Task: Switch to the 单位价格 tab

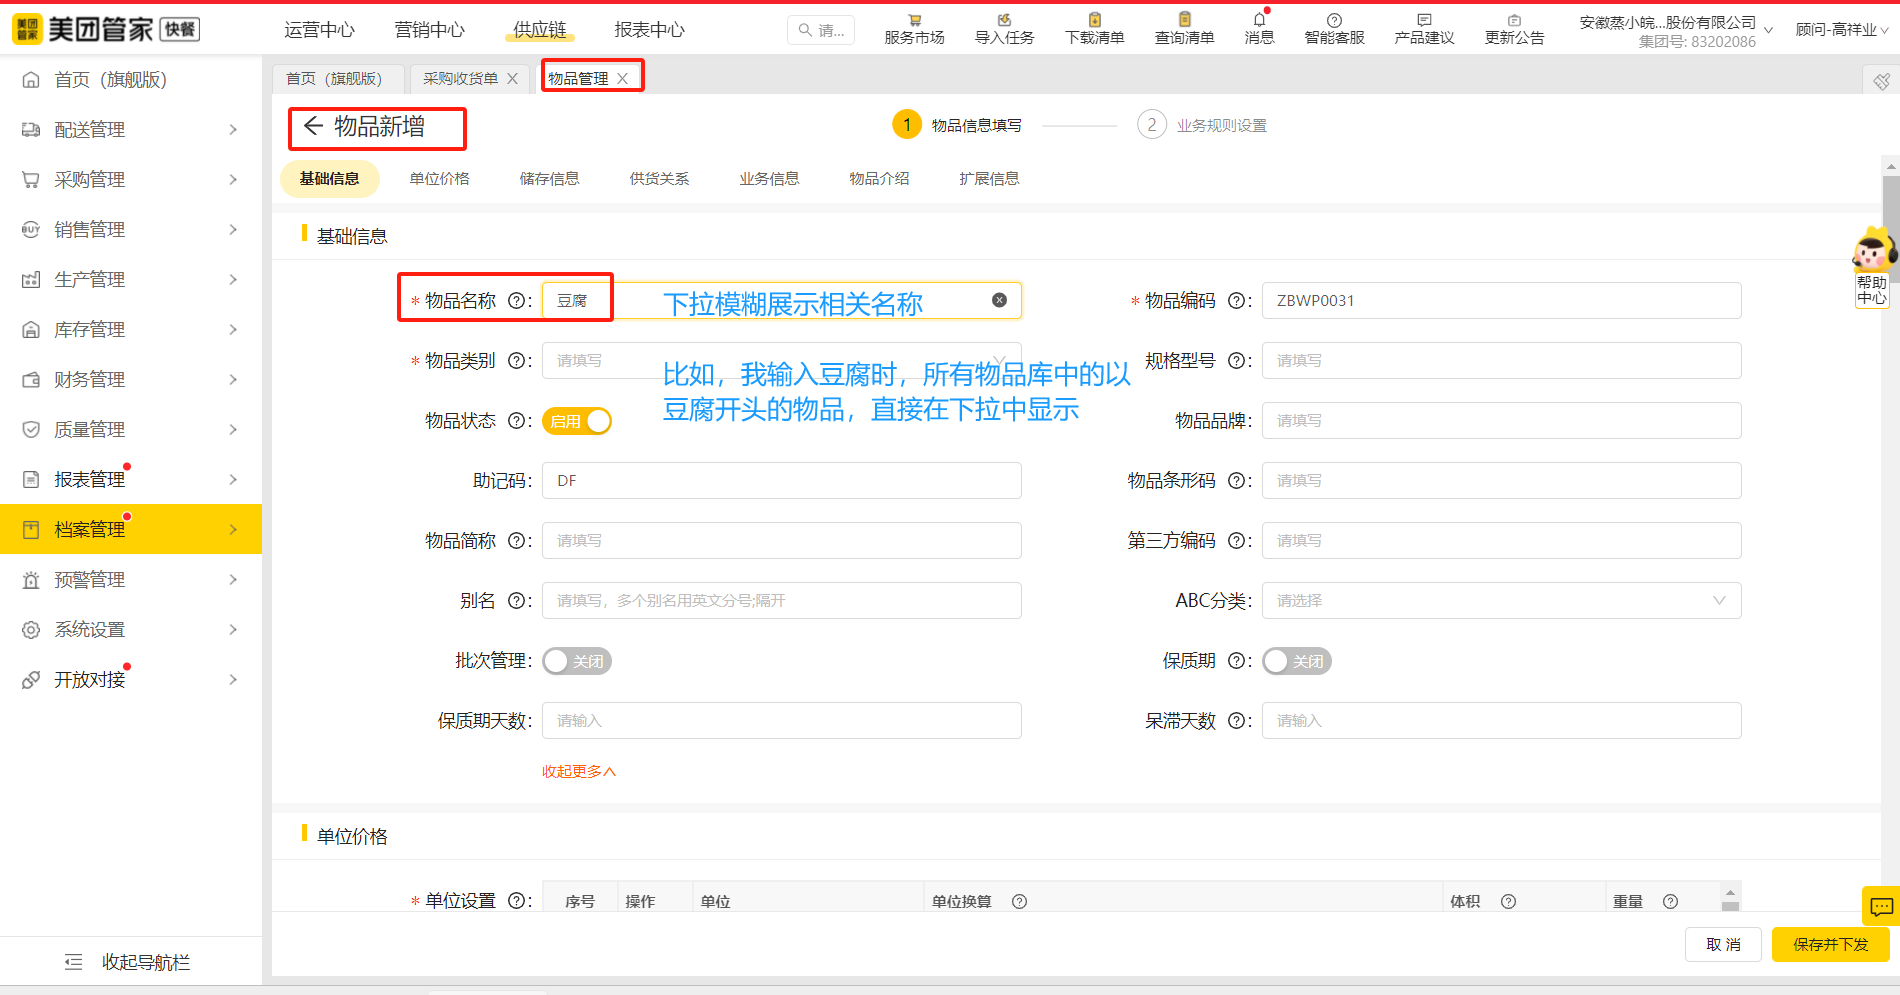Action: tap(439, 178)
